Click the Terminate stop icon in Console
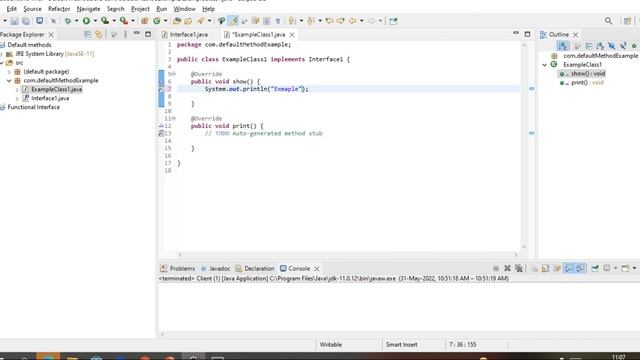The width and height of the screenshot is (640, 360). pyautogui.click(x=496, y=268)
